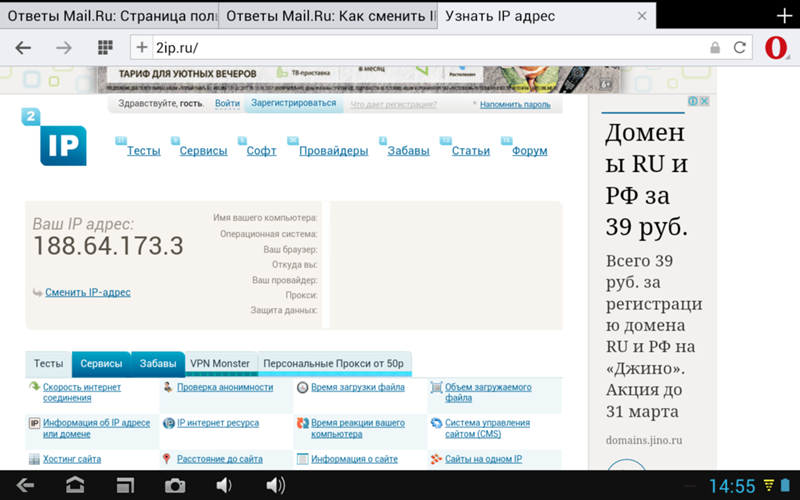Screen dimensions: 800x500
Task: Click the top banner ad 'Тариф для уютных вечеров'
Action: [358, 79]
